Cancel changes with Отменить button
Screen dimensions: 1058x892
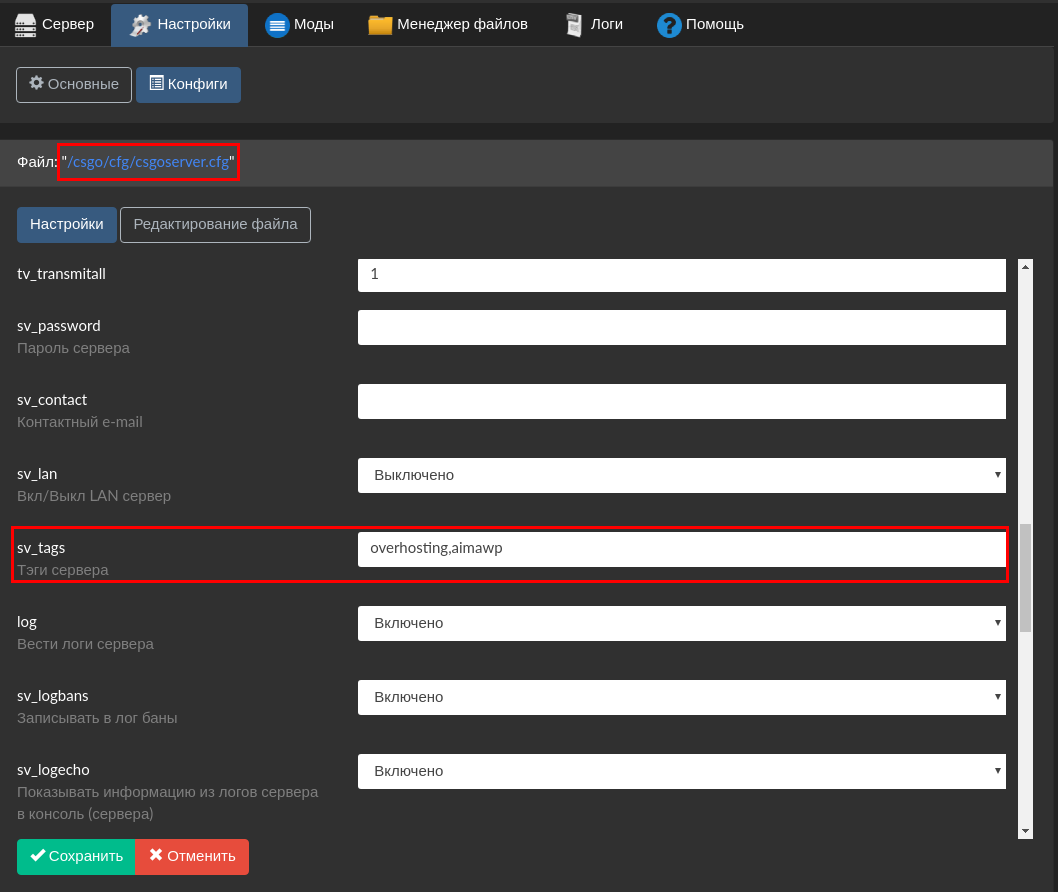(x=192, y=857)
